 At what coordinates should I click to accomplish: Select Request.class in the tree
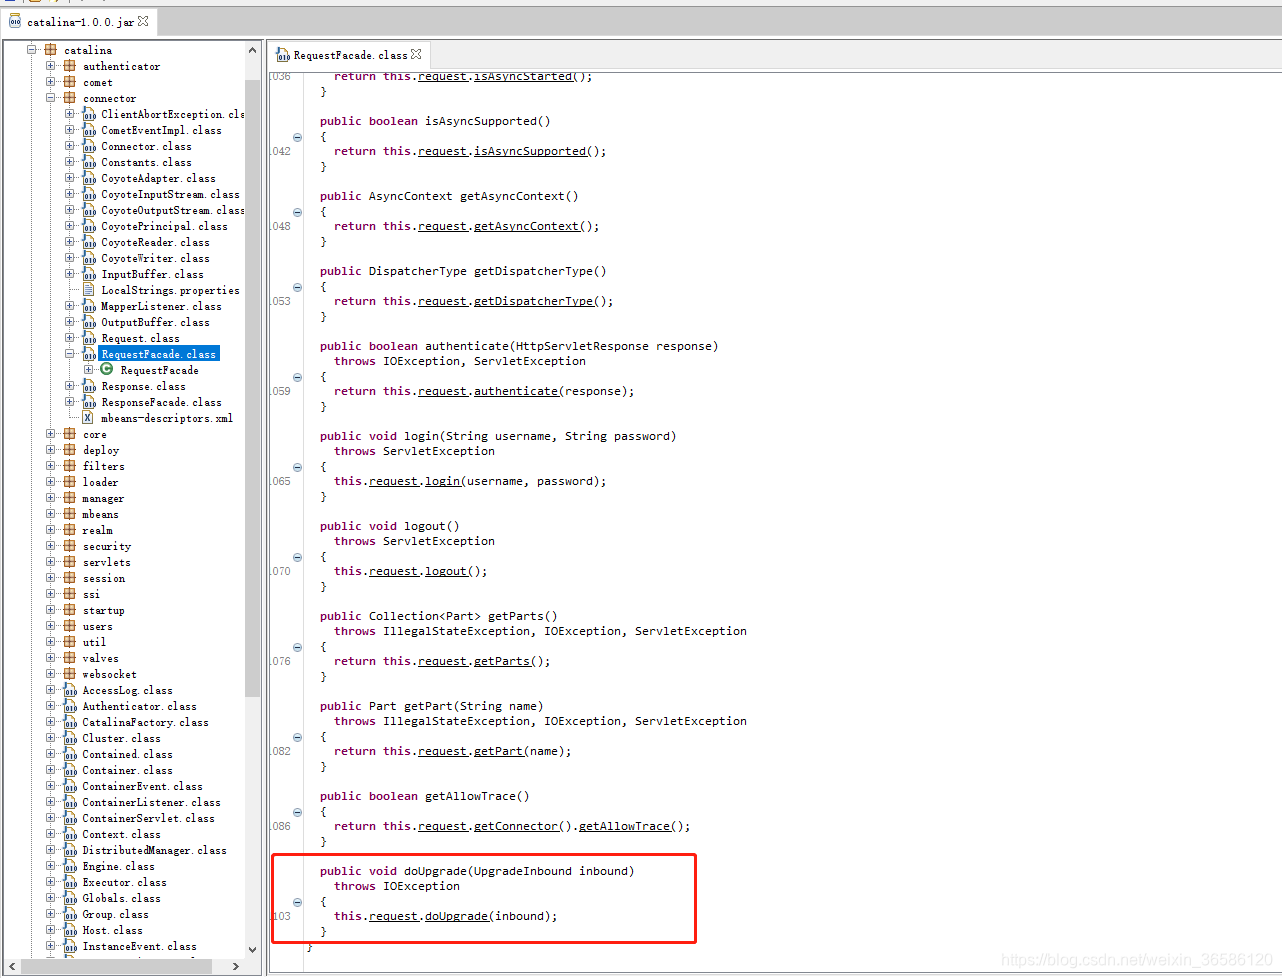click(x=140, y=338)
